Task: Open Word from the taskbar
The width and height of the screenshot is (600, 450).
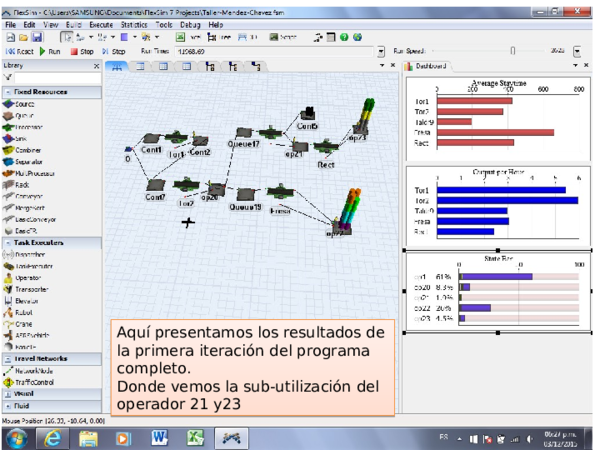Action: (158, 438)
